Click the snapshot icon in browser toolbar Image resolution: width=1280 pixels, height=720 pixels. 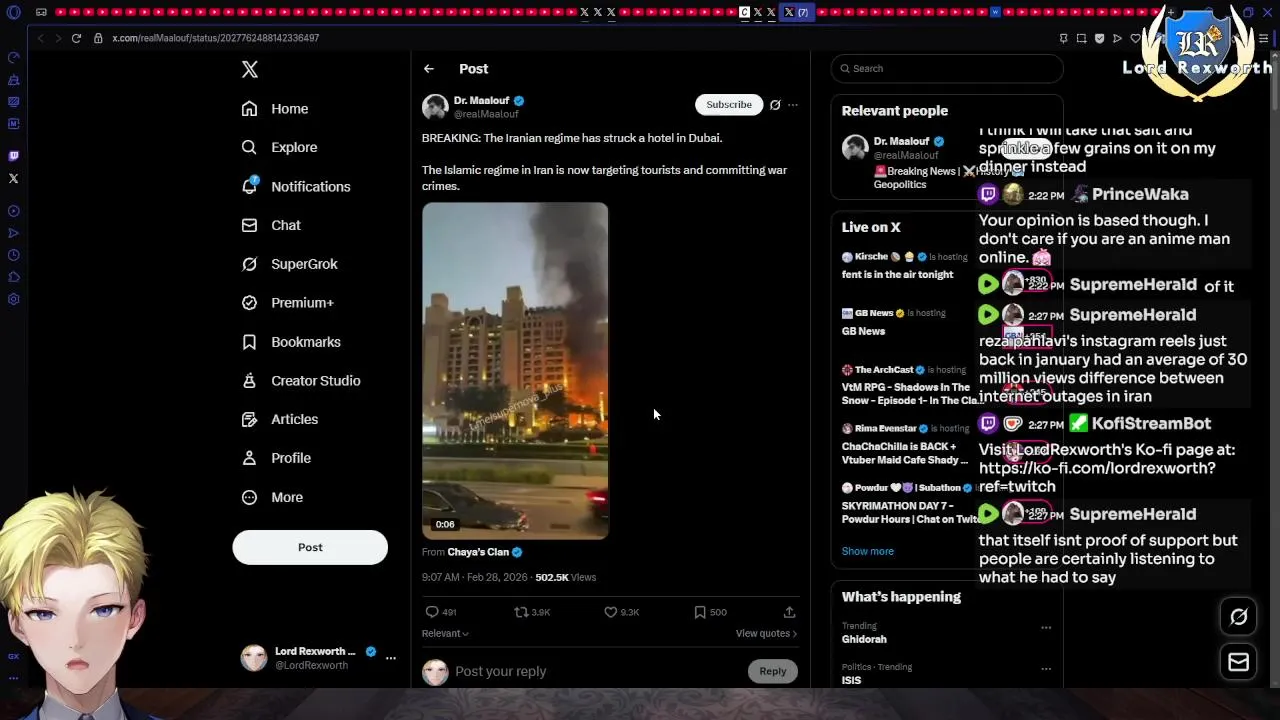1081,38
